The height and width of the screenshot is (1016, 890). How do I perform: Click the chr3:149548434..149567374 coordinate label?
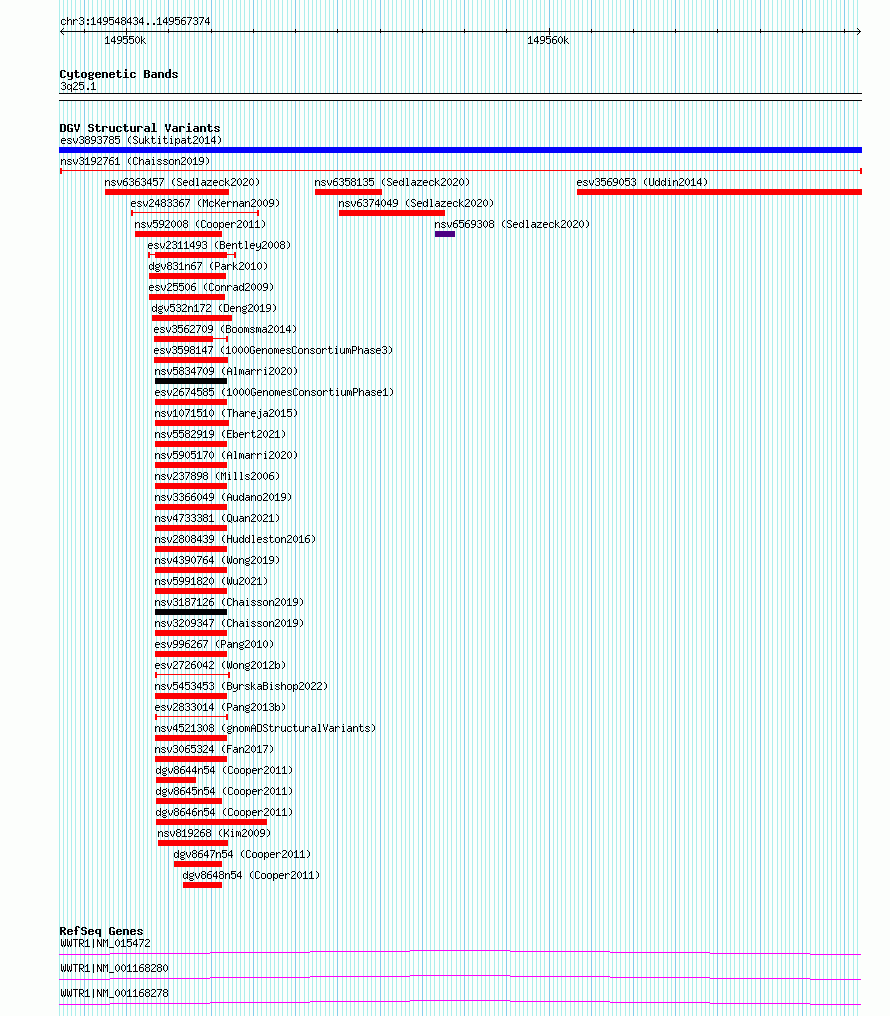tap(135, 21)
